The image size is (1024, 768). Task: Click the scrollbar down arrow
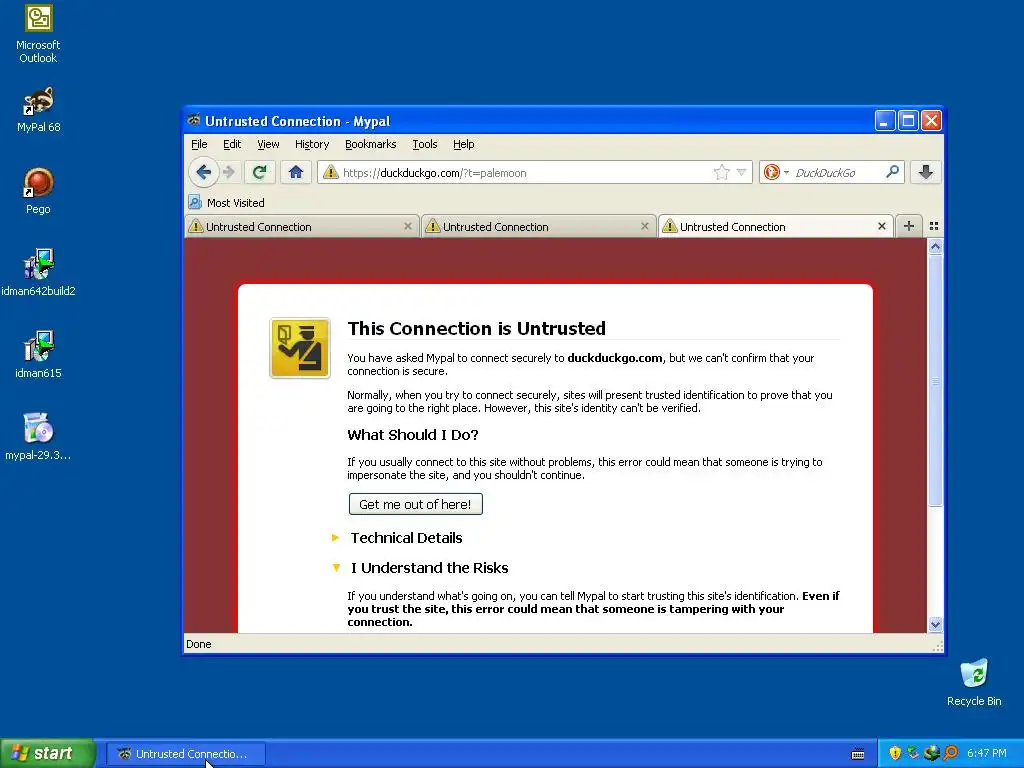[935, 624]
